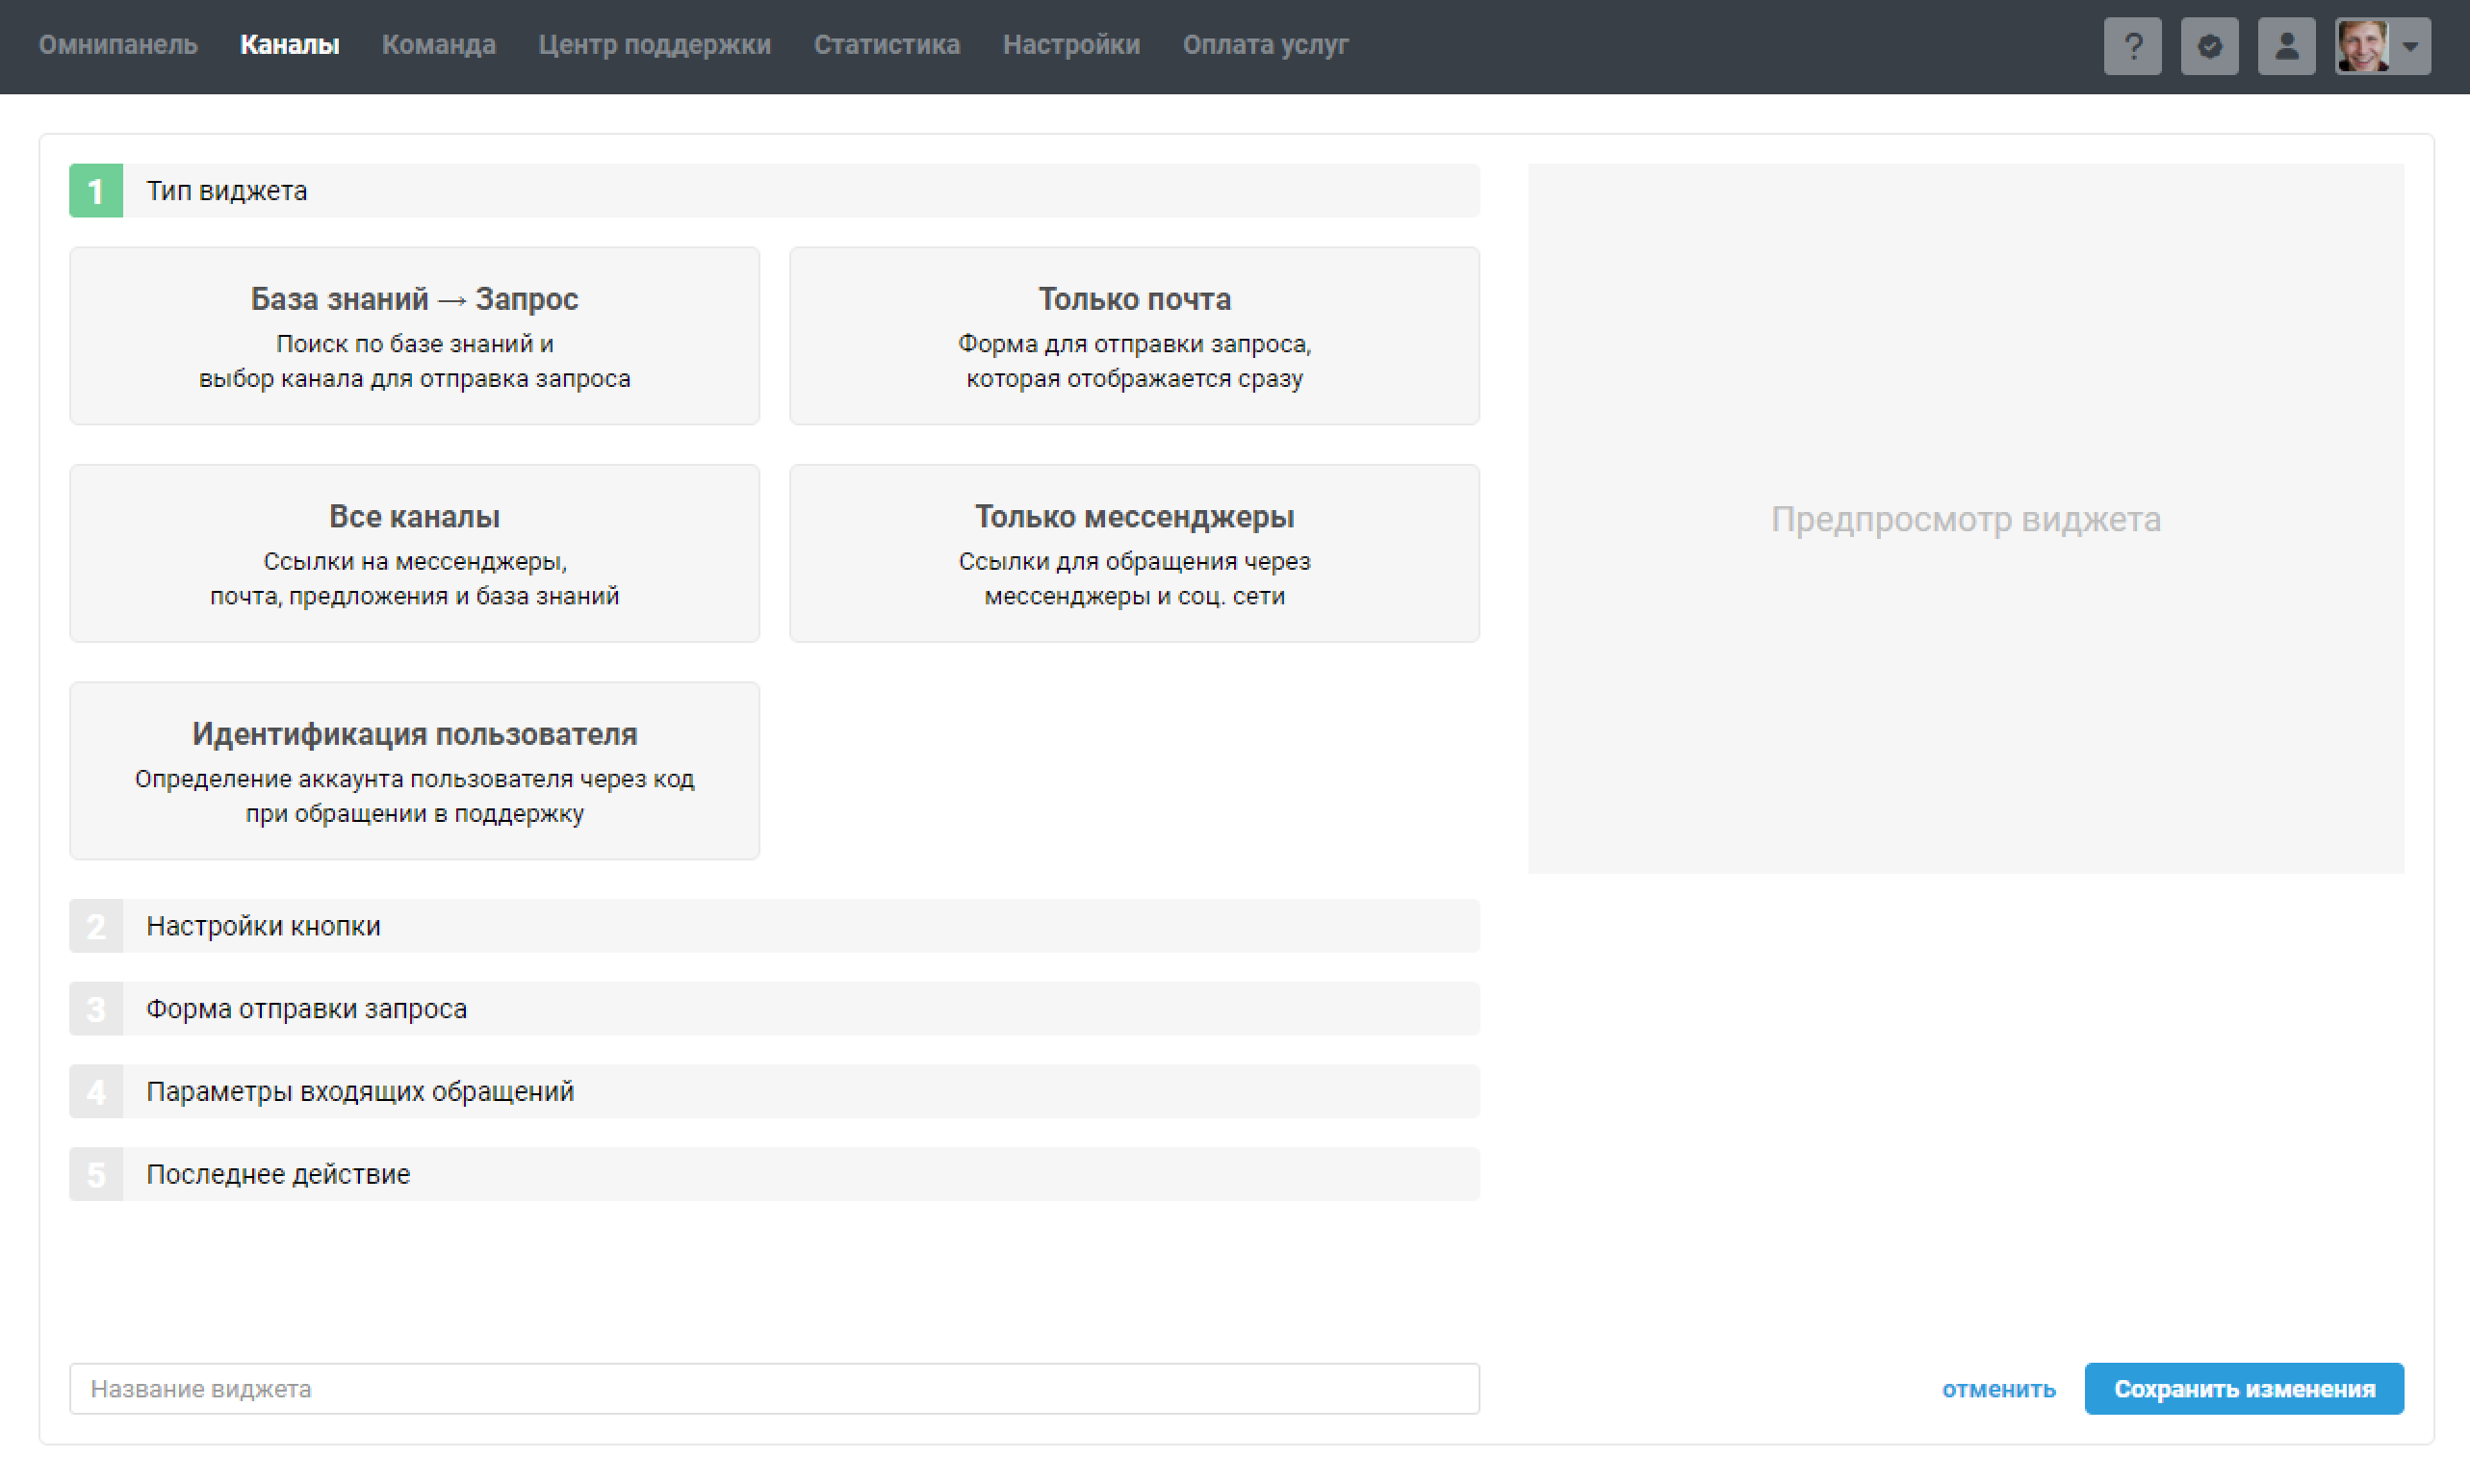Click the 'Сохранить изменения' button

[2243, 1388]
